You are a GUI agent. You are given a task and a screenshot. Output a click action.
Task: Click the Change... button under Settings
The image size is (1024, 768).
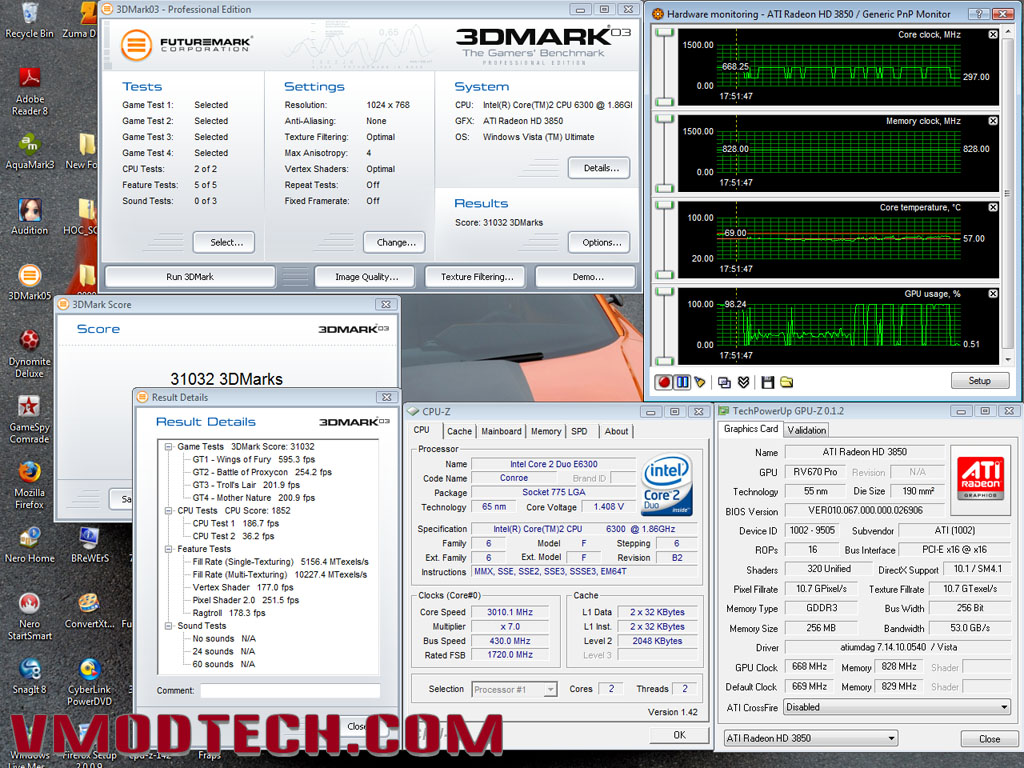click(x=394, y=242)
